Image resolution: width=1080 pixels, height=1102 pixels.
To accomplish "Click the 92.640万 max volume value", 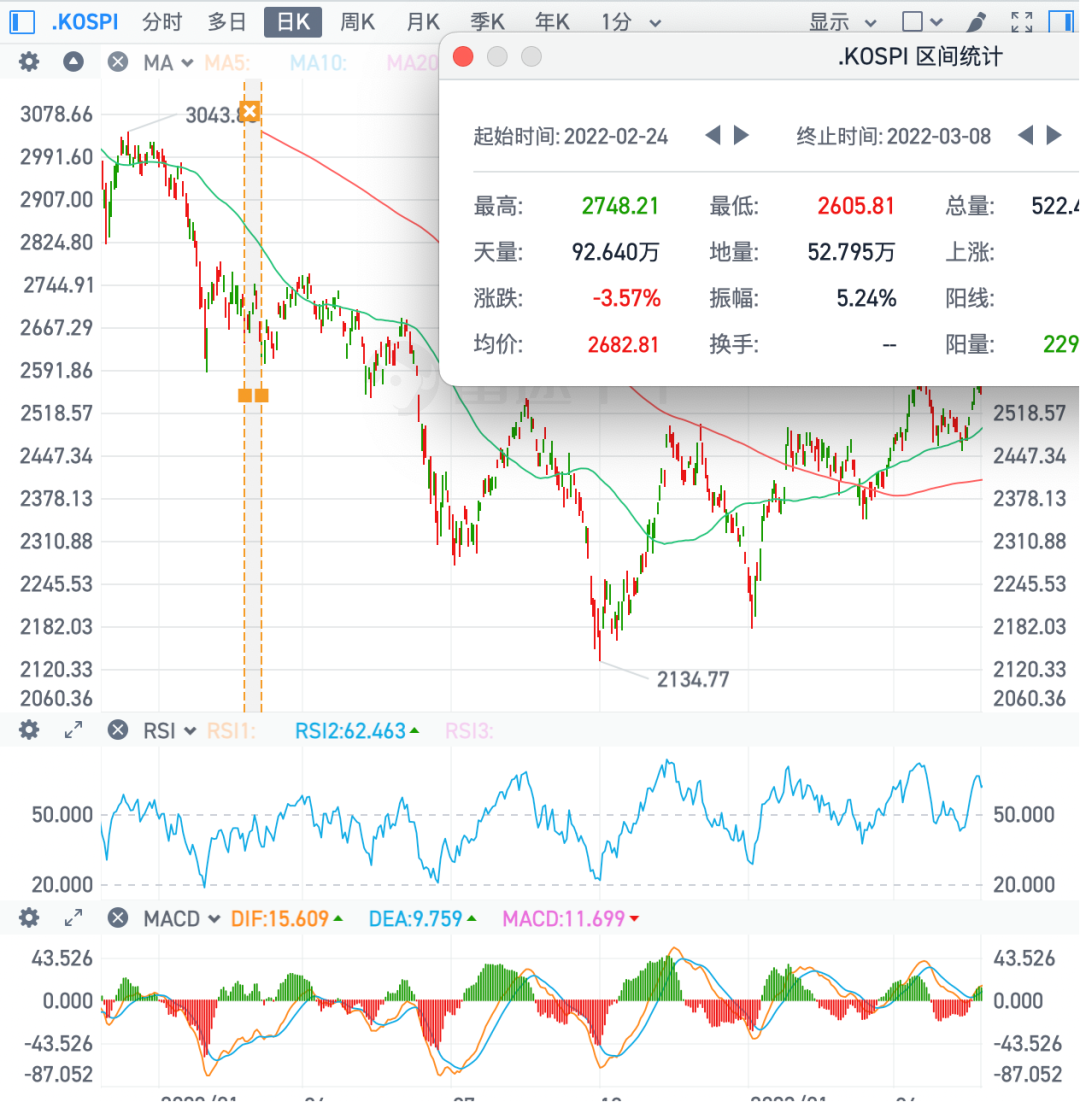I will [615, 252].
